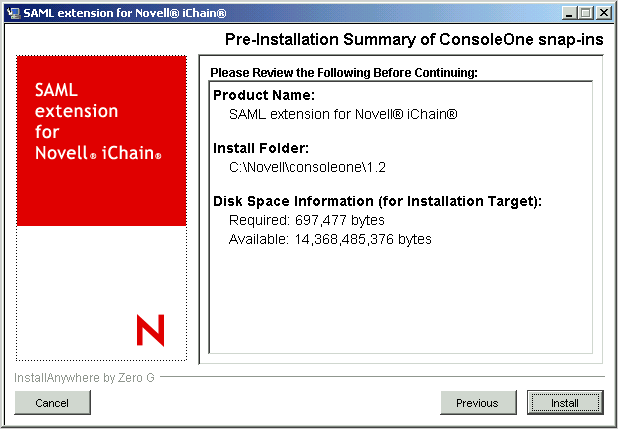618x429 pixels.
Task: Select the Product Name label
Action: (x=264, y=96)
